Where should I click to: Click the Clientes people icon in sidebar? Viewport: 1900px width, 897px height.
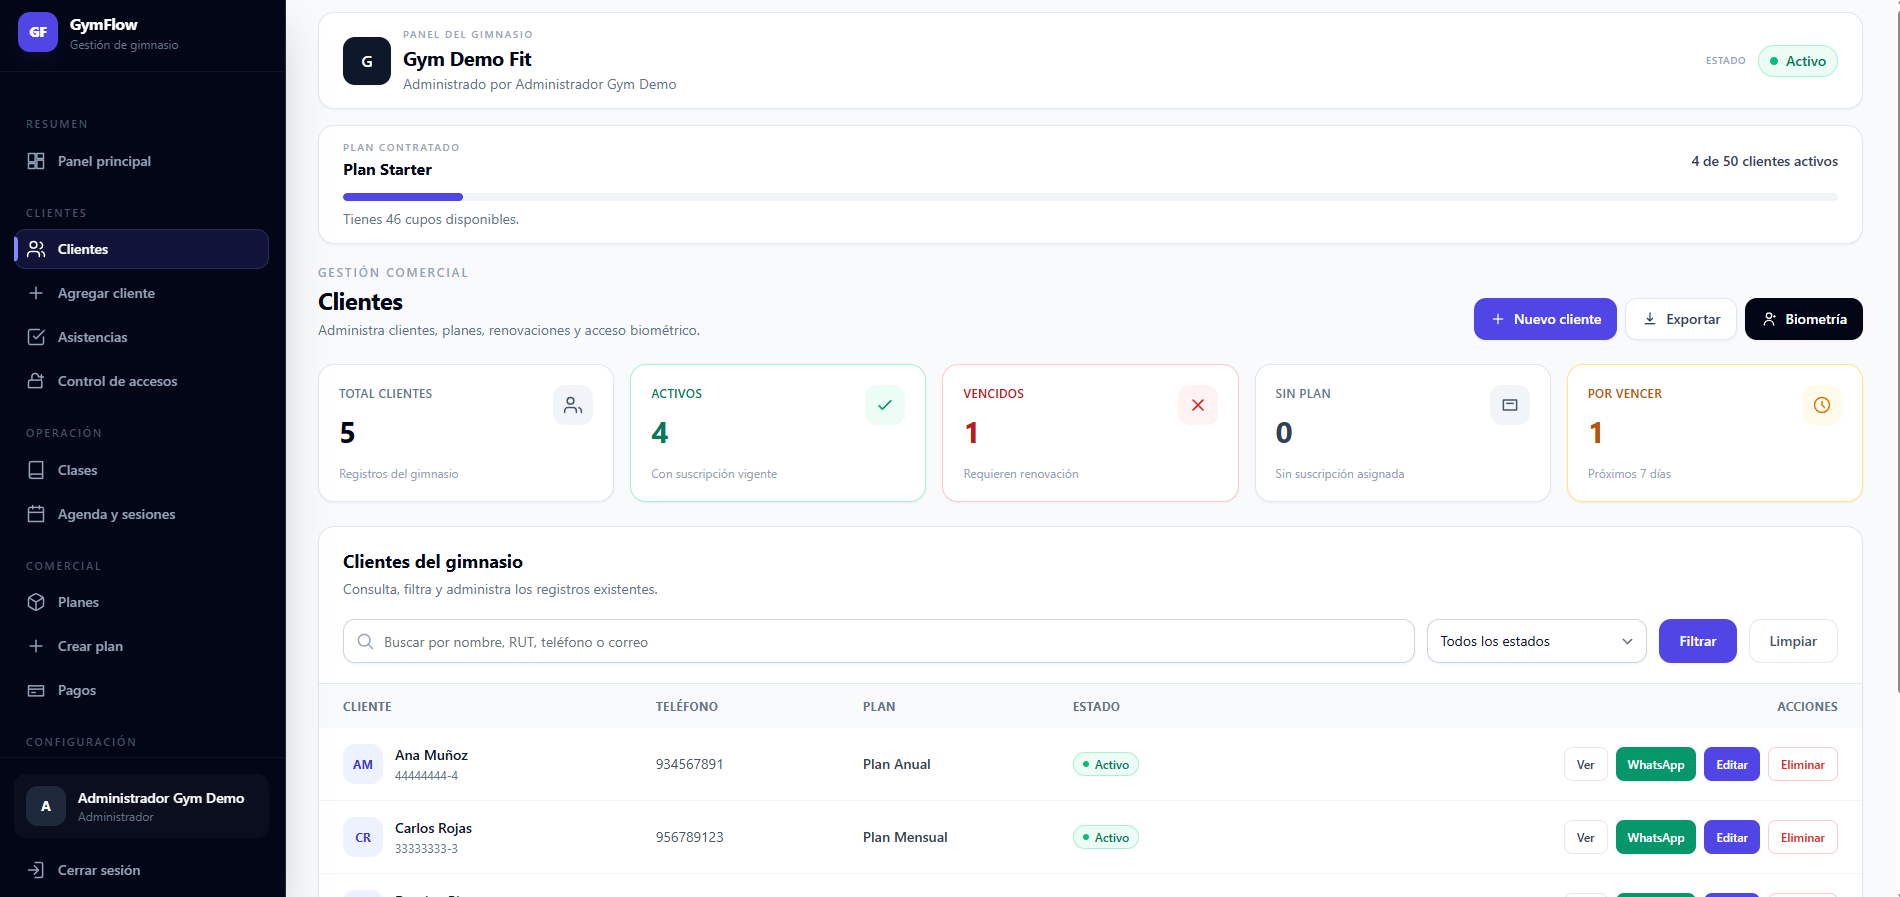coord(36,249)
